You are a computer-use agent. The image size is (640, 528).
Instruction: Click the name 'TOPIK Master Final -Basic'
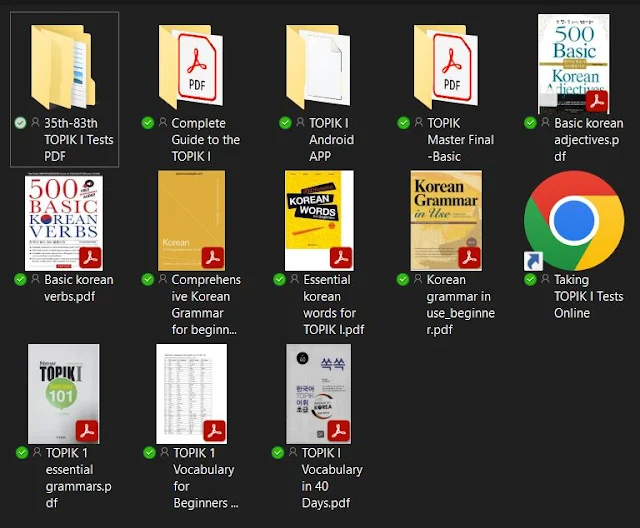[460, 140]
